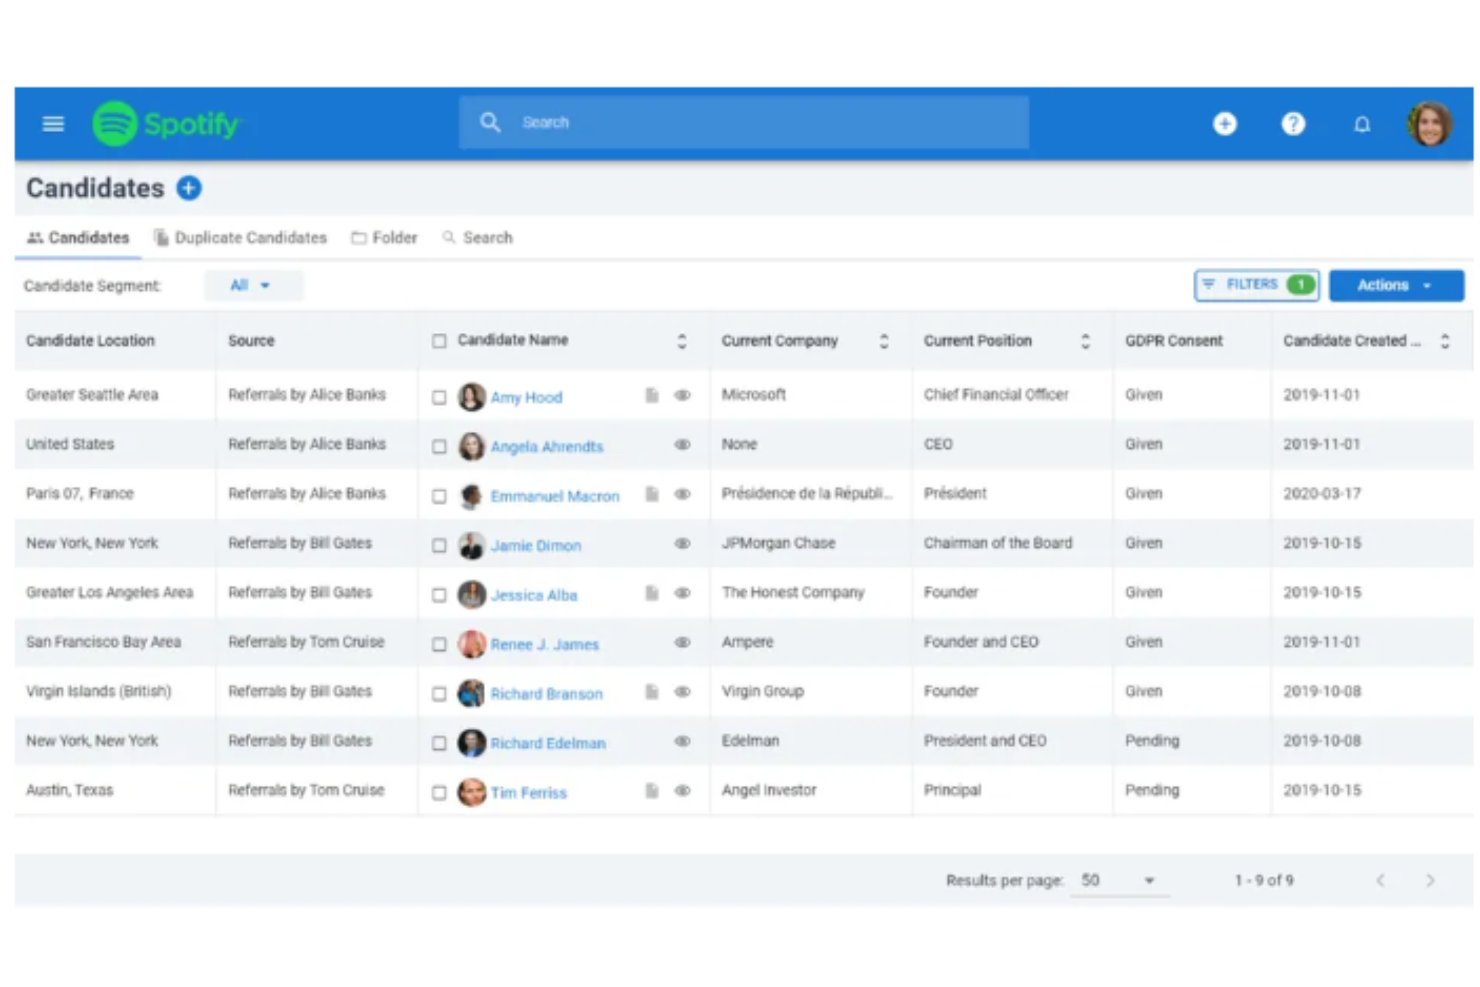The image size is (1480, 987).
Task: Preview Angela Ahrendts with the eye icon
Action: tap(683, 445)
